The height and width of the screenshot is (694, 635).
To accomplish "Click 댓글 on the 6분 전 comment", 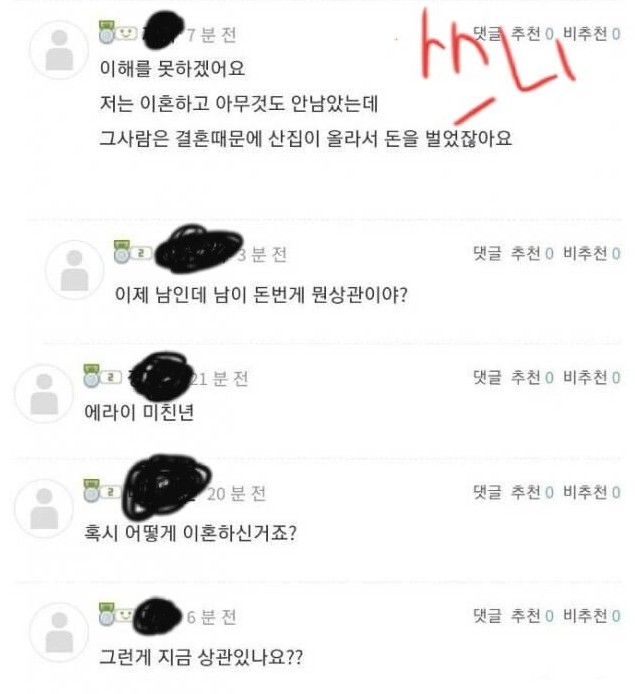I will click(x=488, y=615).
